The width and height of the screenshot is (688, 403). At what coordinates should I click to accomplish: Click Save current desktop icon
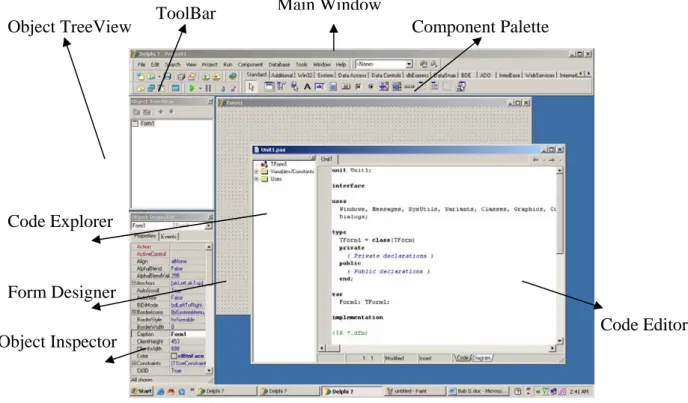click(423, 64)
